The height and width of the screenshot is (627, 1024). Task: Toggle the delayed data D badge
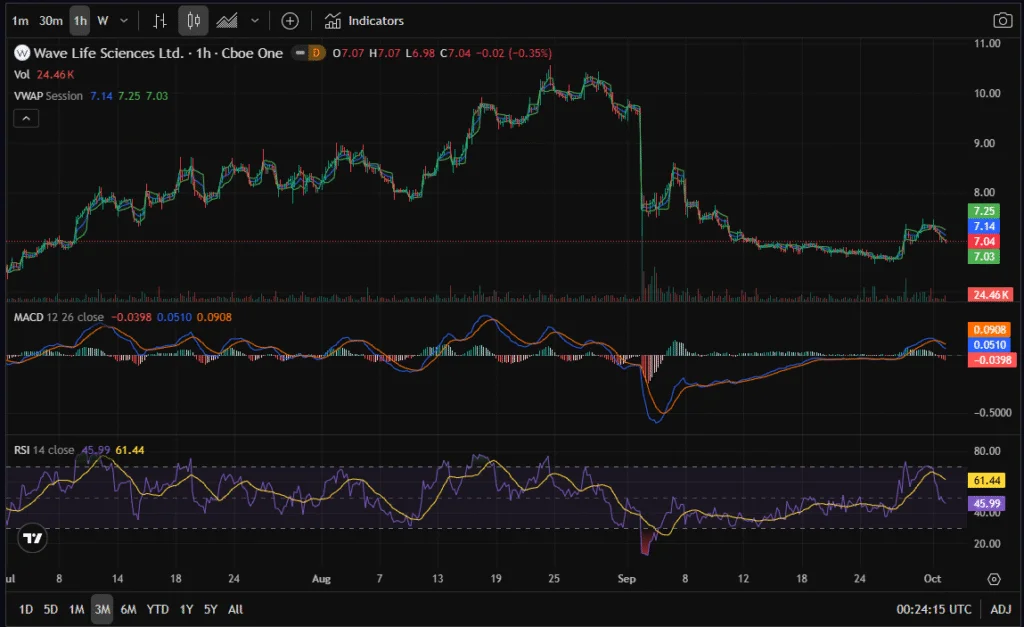tap(316, 53)
